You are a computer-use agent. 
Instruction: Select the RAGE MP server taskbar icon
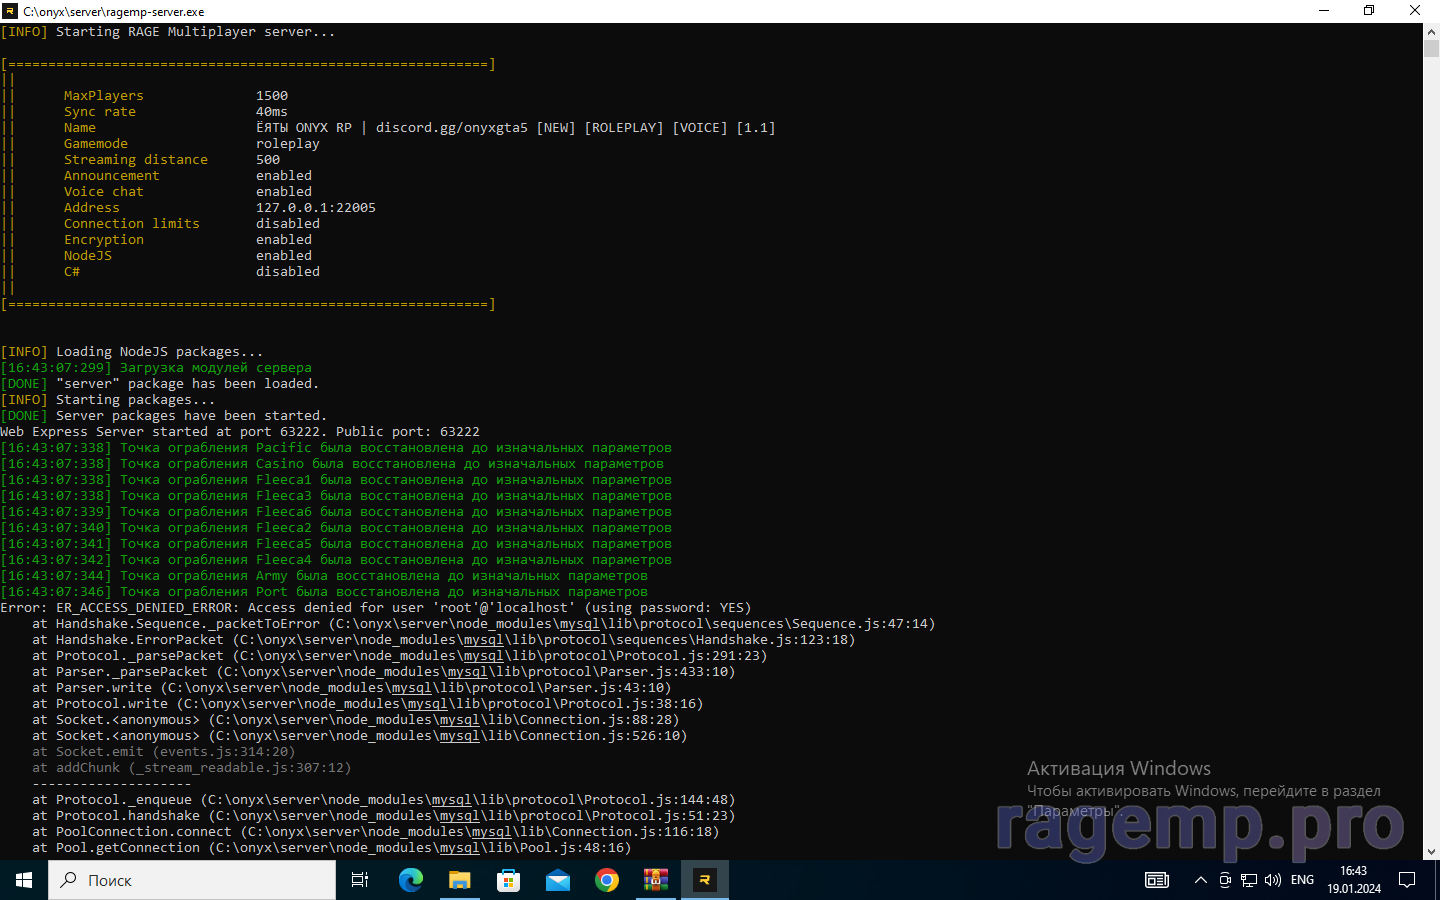click(x=704, y=880)
